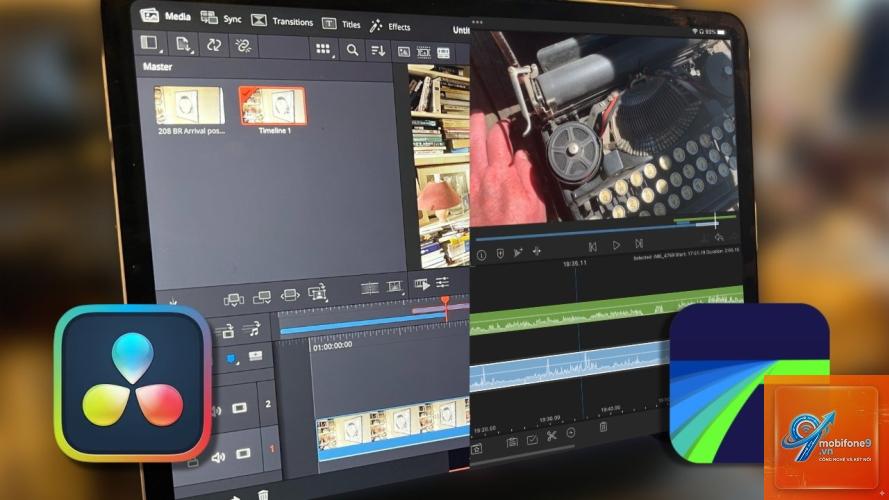Click the orange playhead marker on upper timeline
Screen dimensions: 889x500
[x=446, y=300]
